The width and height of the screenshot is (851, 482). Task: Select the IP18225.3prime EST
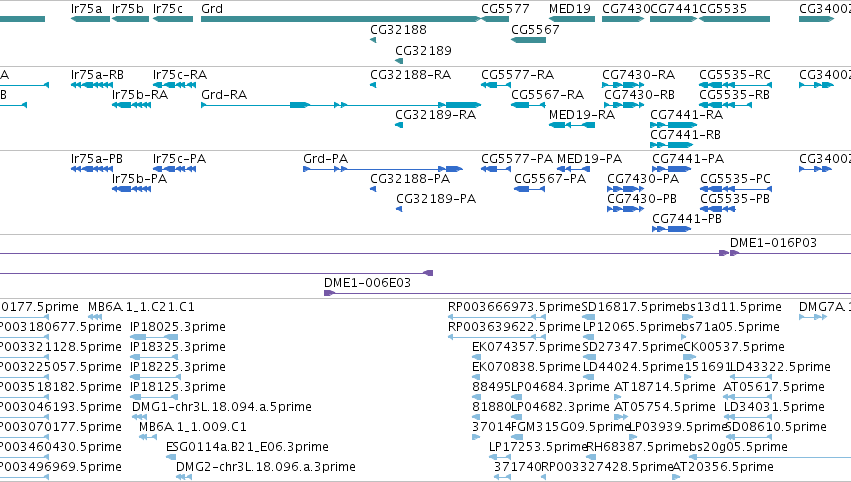point(154,377)
